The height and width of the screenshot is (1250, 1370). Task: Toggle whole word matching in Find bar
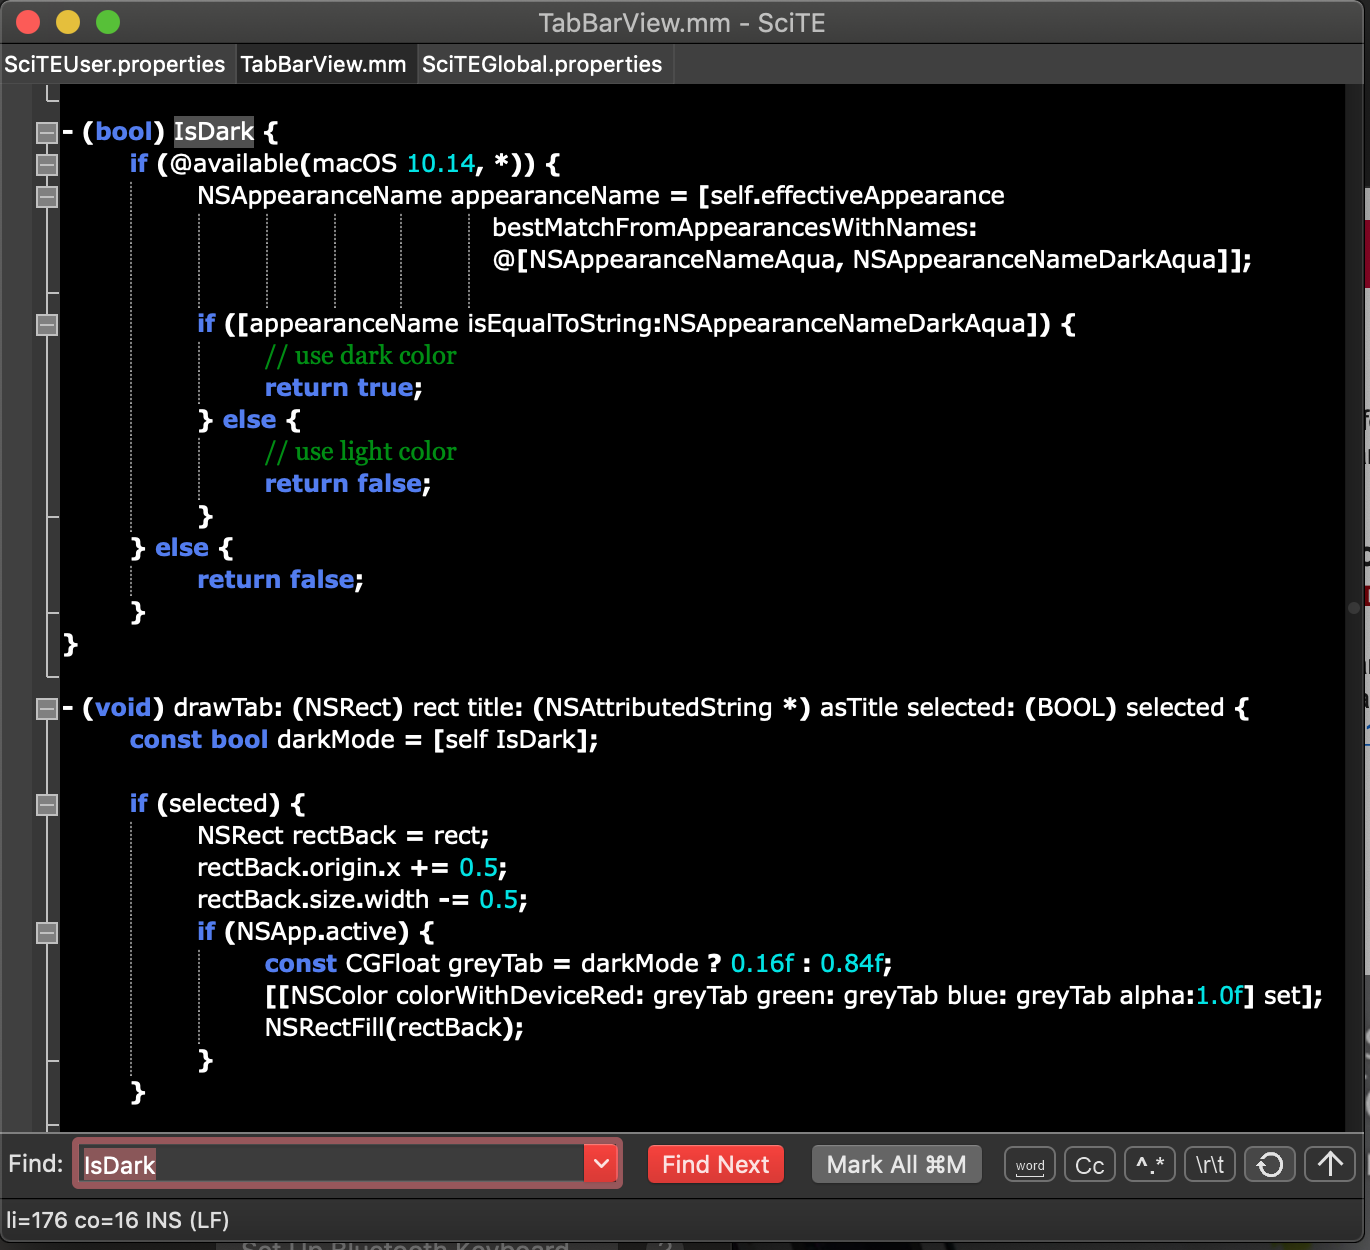pyautogui.click(x=1029, y=1165)
